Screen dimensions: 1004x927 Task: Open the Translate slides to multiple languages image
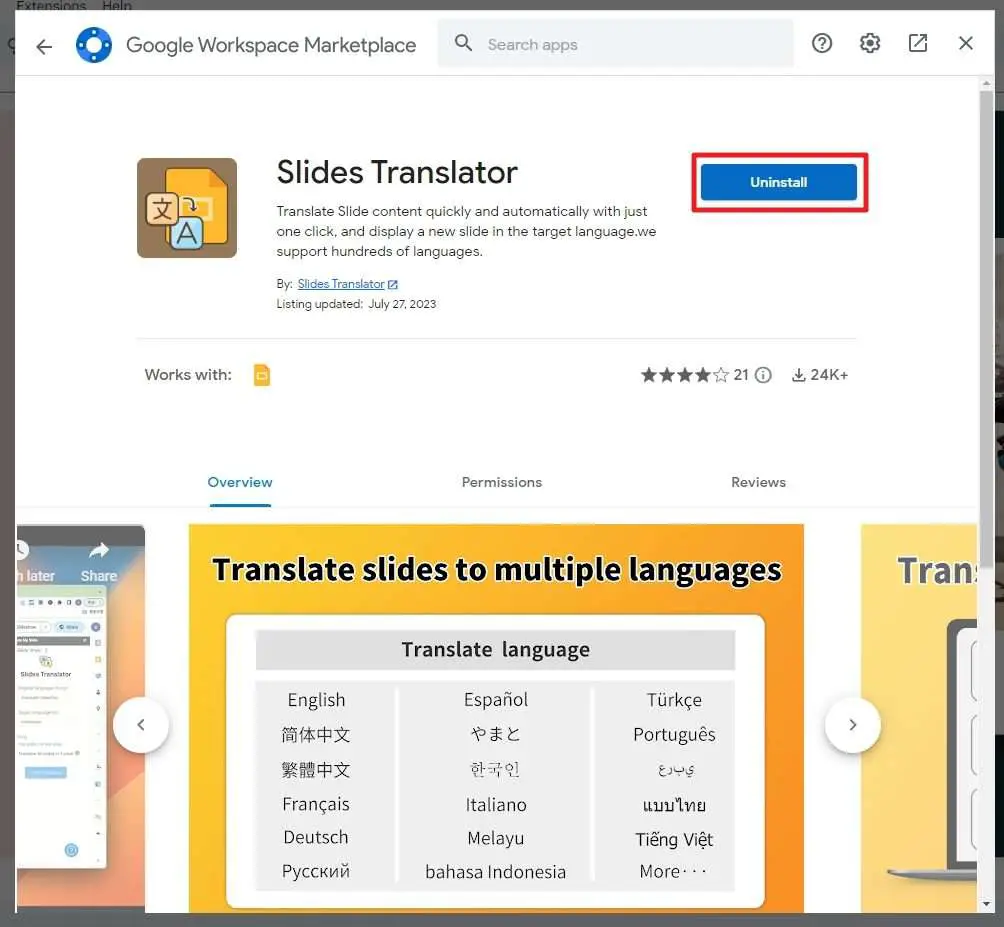tap(496, 718)
